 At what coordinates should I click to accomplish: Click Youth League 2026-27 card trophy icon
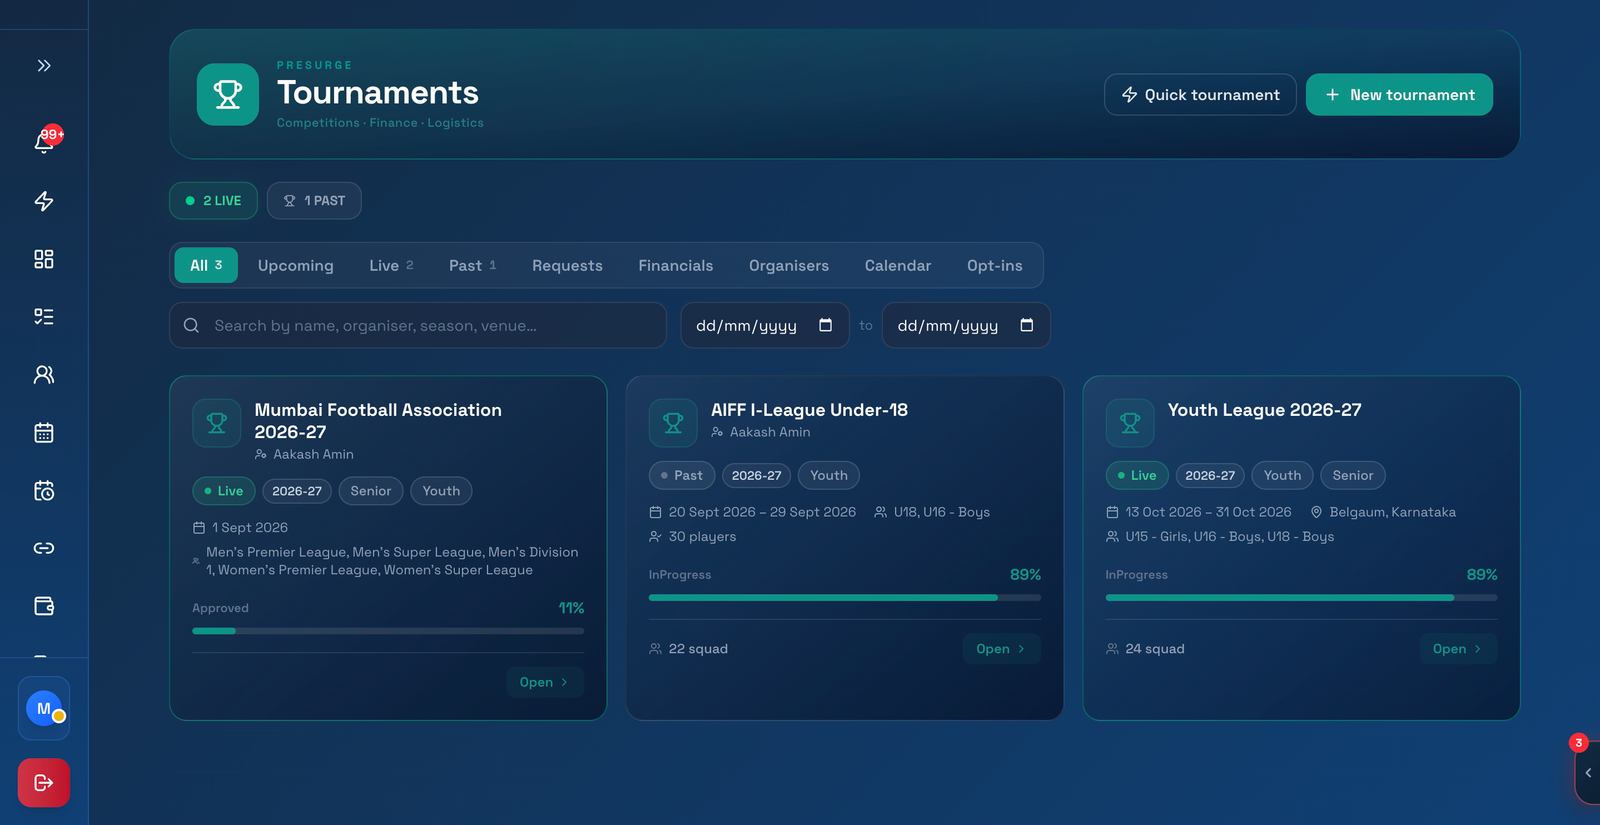point(1130,423)
